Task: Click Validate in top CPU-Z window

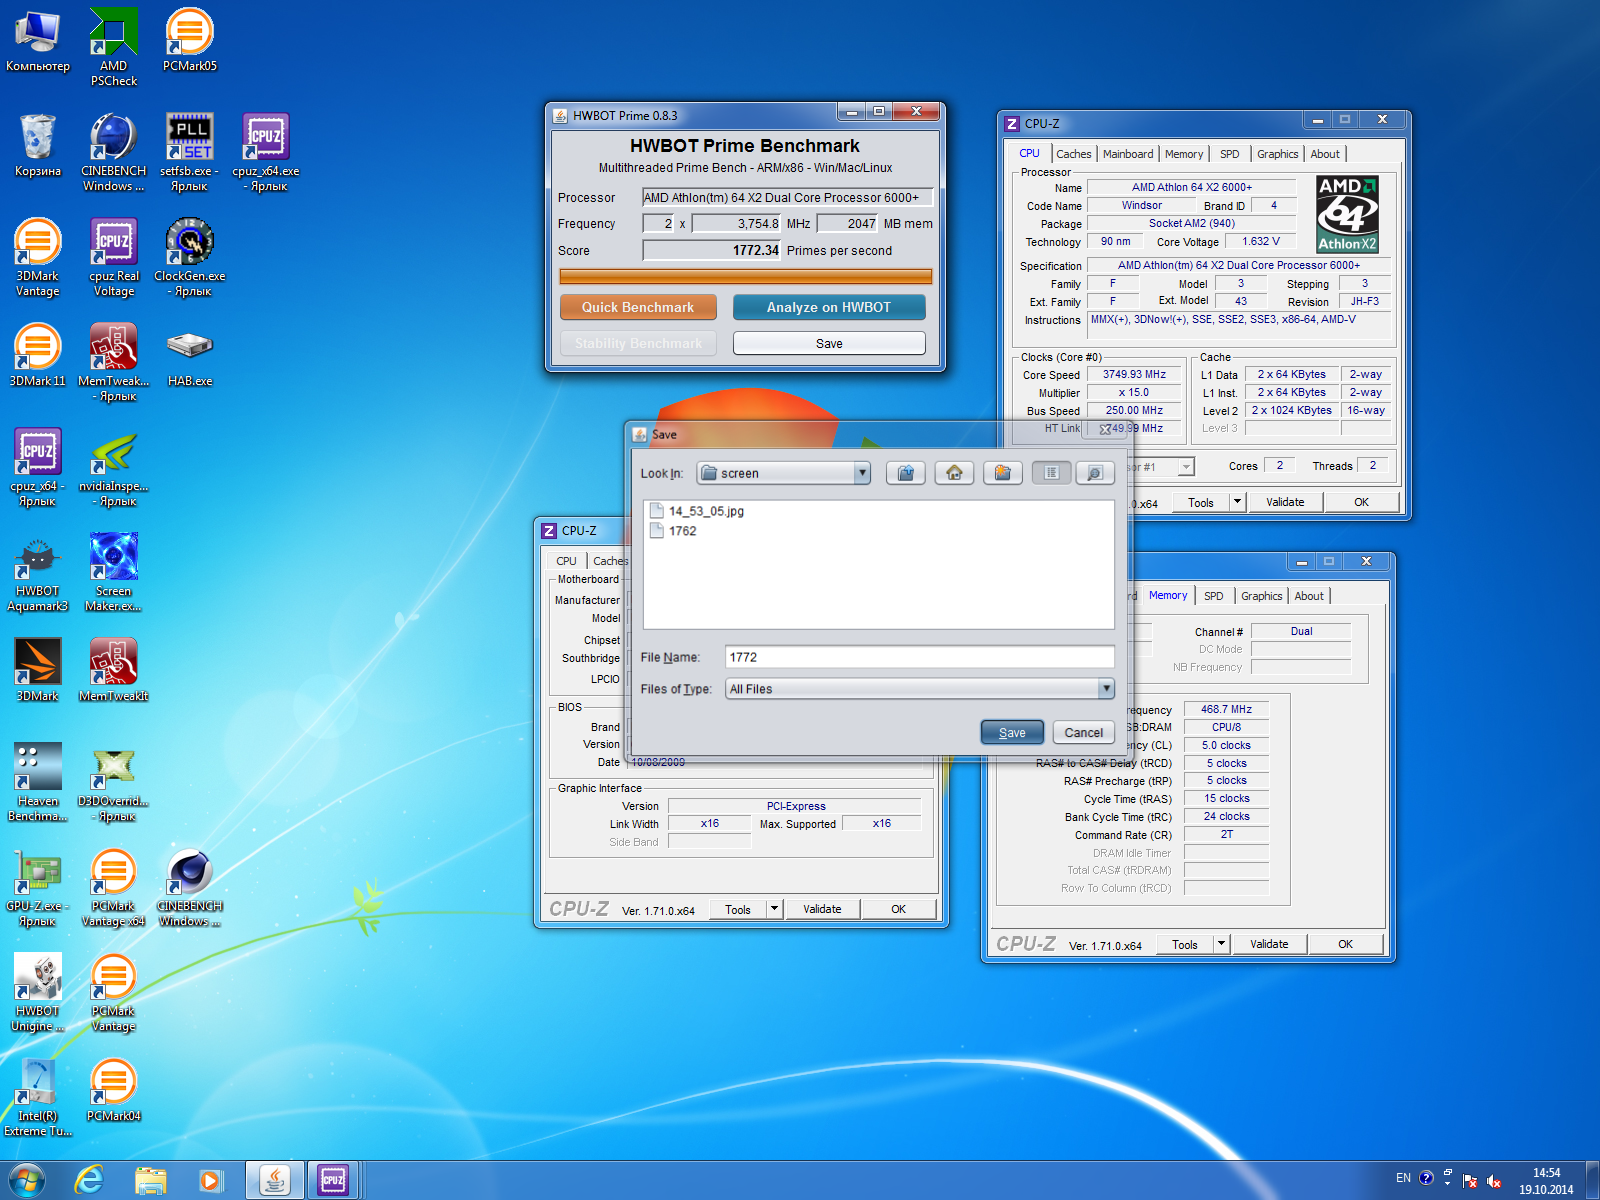Action: pyautogui.click(x=1285, y=502)
